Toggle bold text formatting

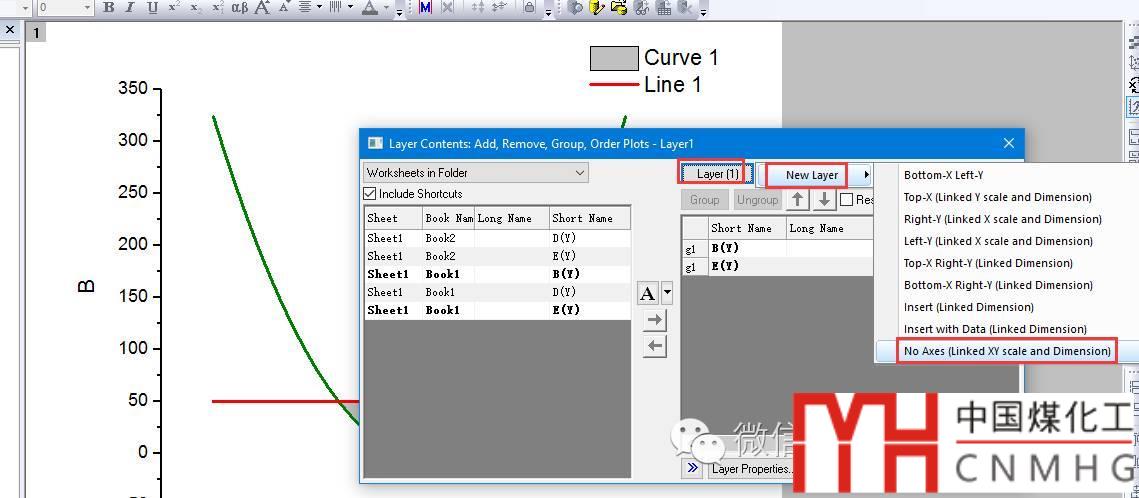(108, 8)
